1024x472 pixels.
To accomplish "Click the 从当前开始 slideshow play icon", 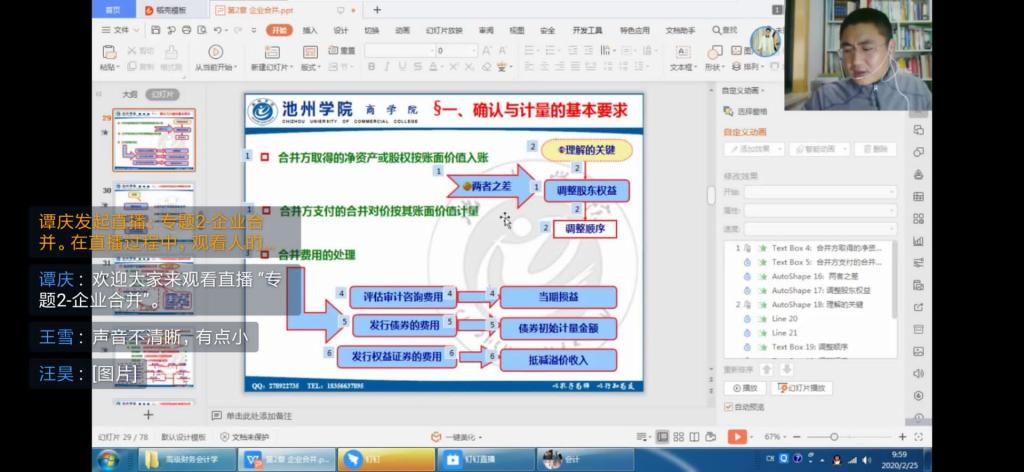I will (x=215, y=51).
